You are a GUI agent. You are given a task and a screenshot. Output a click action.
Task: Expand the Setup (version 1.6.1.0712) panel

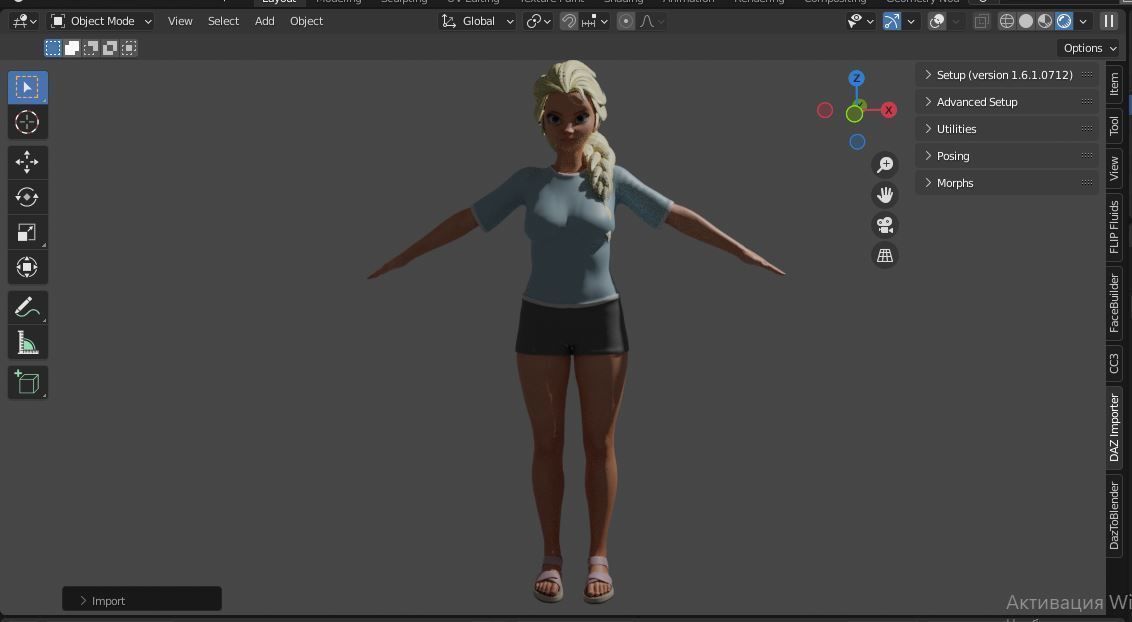pos(1007,75)
